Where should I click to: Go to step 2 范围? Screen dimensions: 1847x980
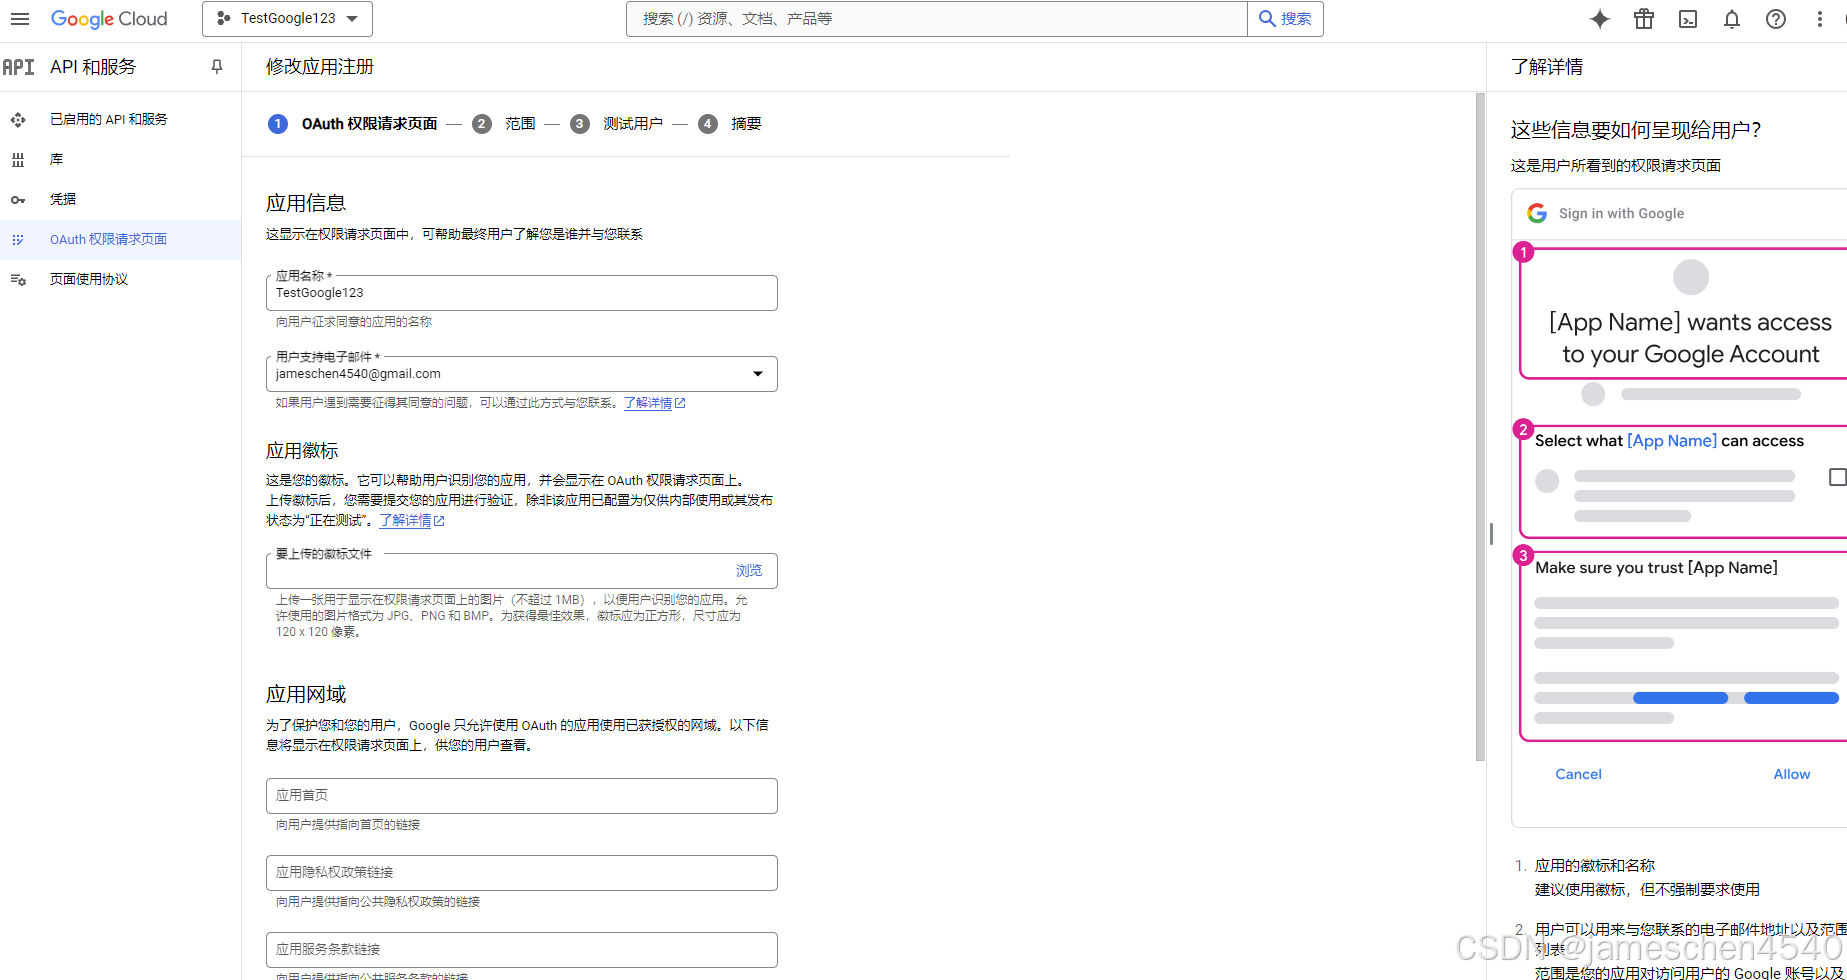click(504, 124)
